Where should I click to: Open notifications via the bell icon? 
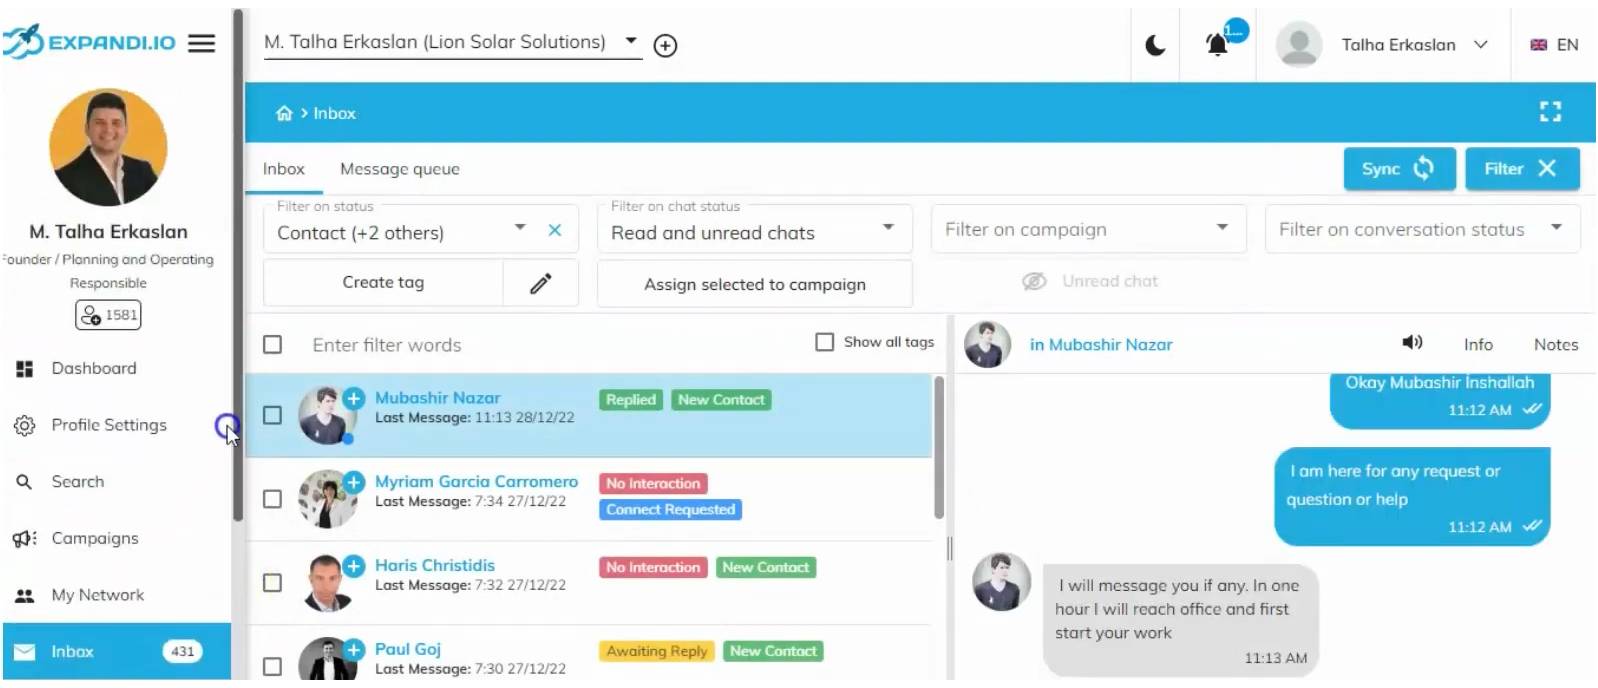click(1216, 44)
